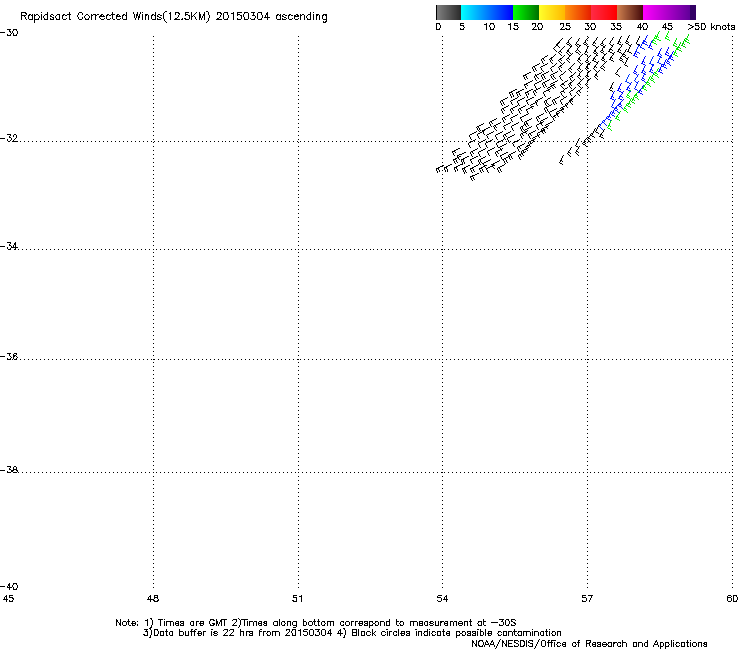Image resolution: width=740 pixels, height=650 pixels.
Task: Click the '-36' latitude axis label
Action: pos(9,356)
